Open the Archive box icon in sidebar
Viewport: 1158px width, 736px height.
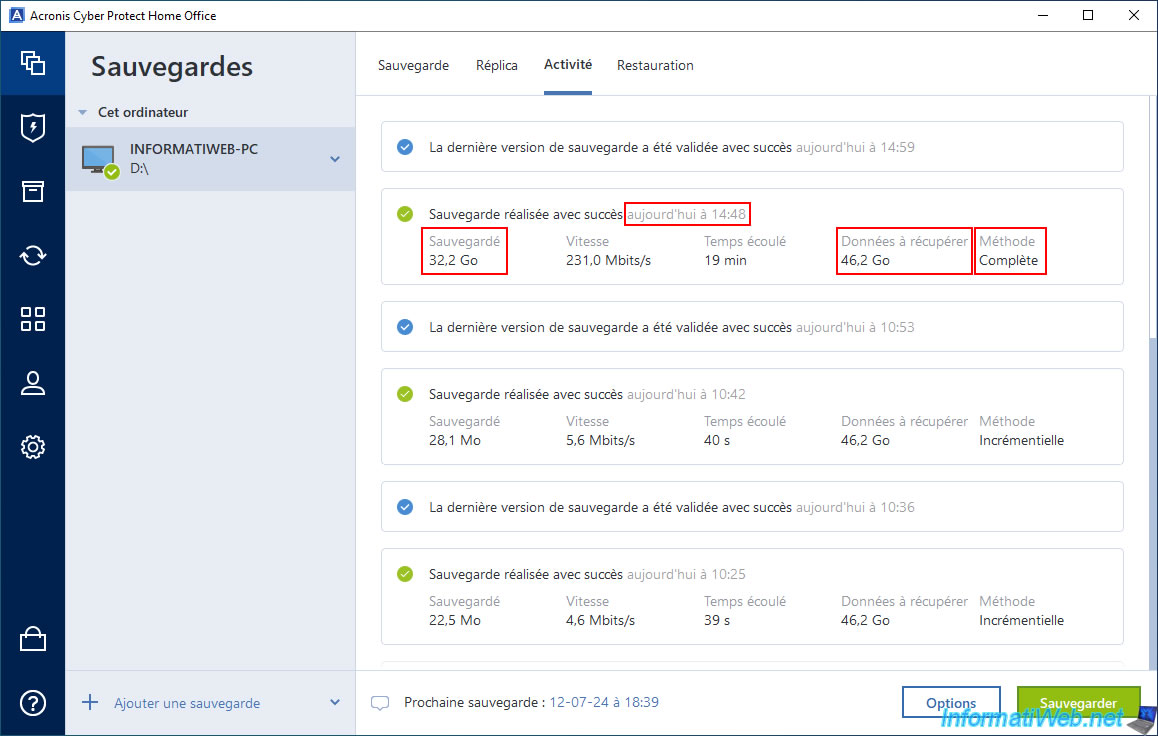point(32,191)
